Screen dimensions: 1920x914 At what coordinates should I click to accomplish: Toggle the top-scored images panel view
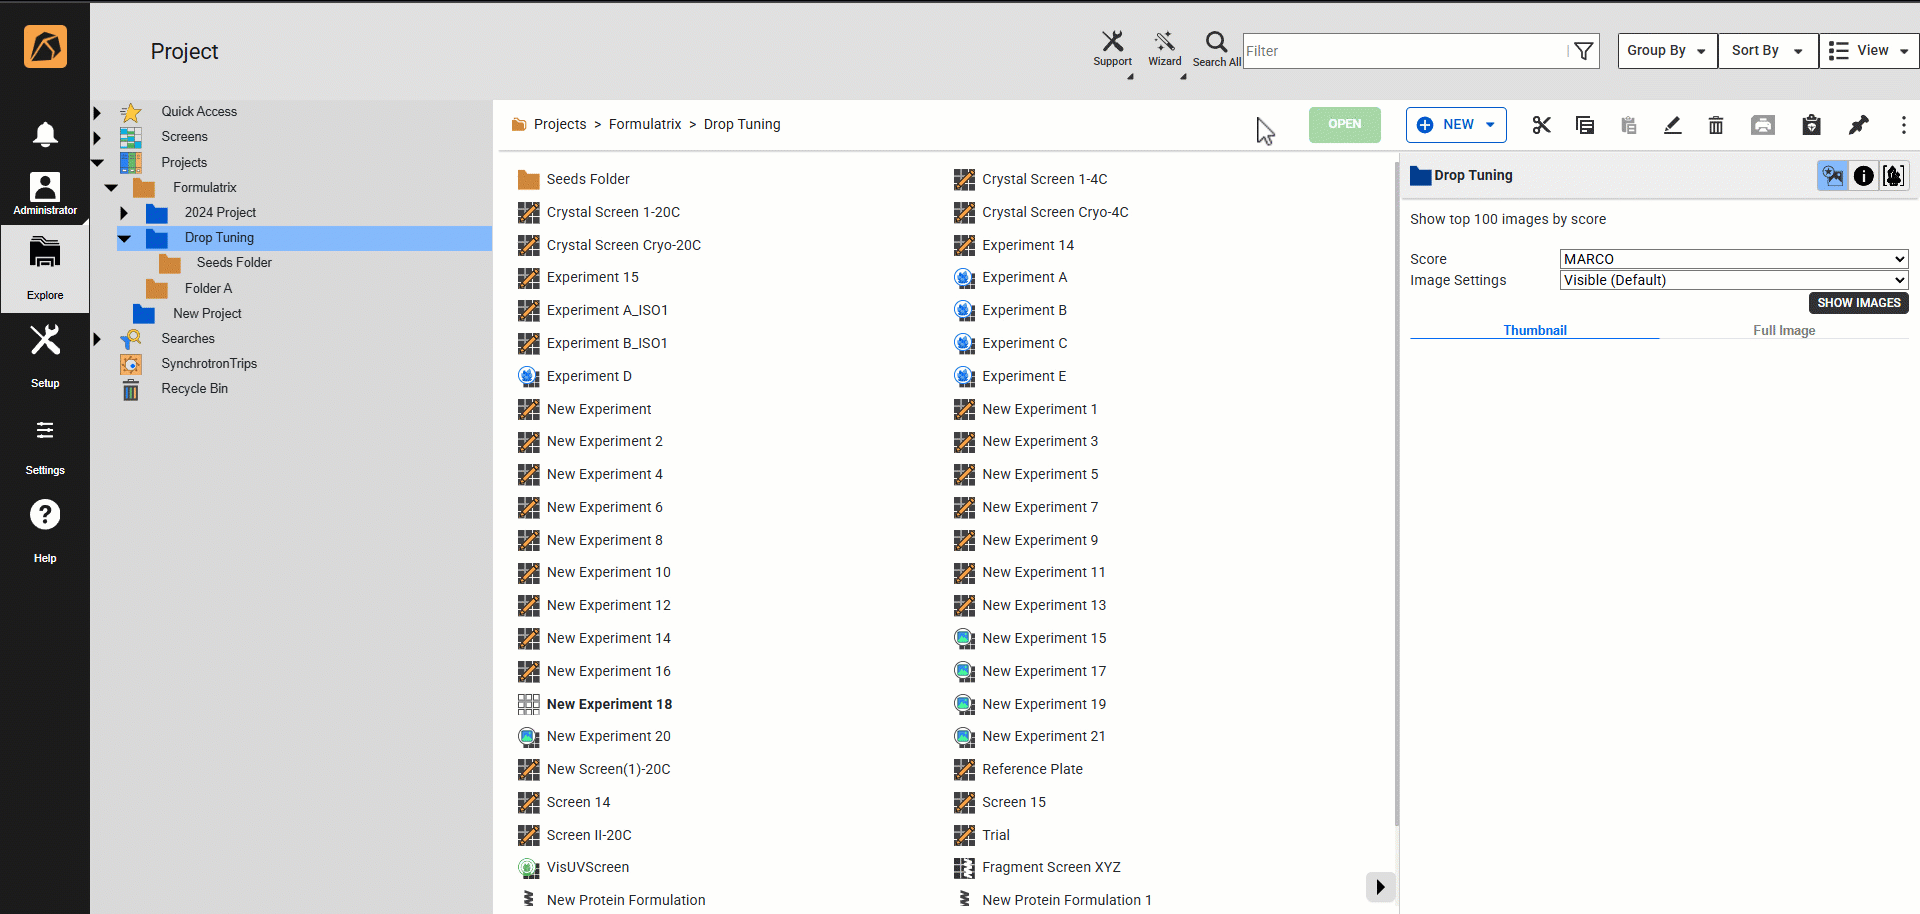pos(1832,176)
